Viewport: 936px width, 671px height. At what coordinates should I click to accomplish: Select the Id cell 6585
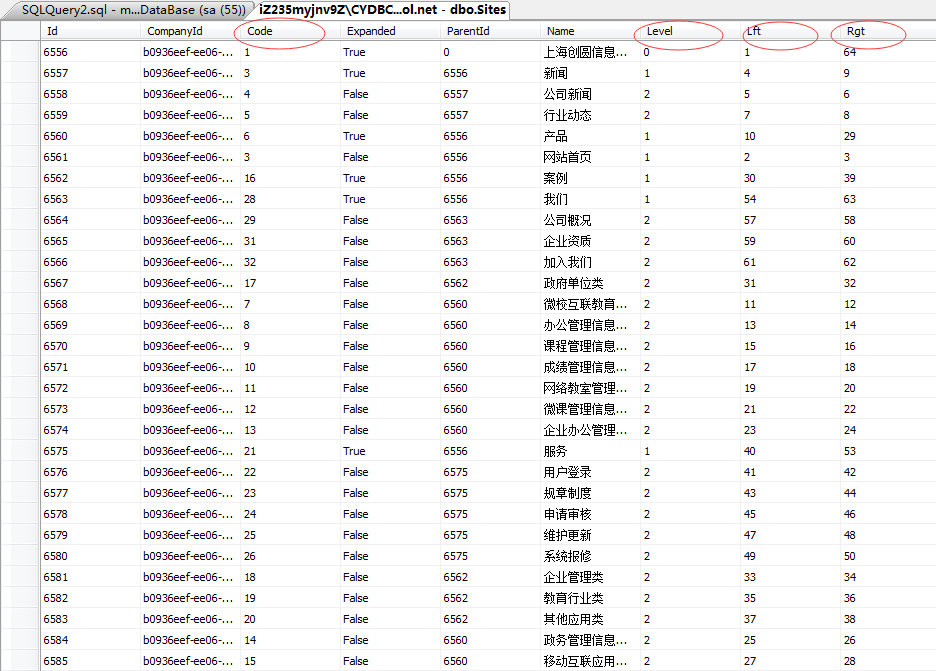tap(90, 661)
